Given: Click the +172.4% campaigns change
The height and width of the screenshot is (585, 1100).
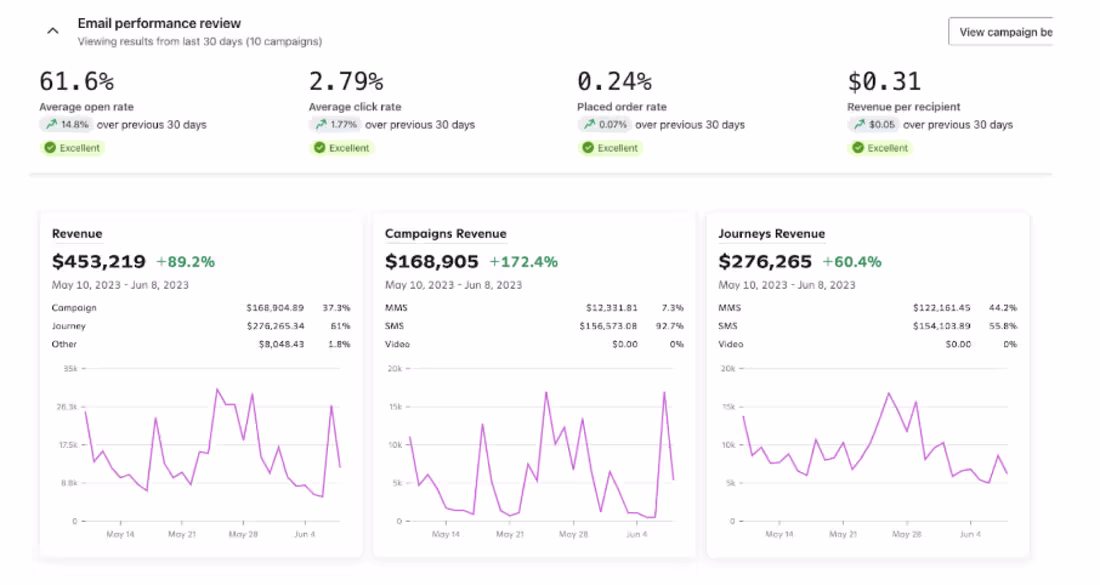Looking at the screenshot, I should tap(523, 262).
